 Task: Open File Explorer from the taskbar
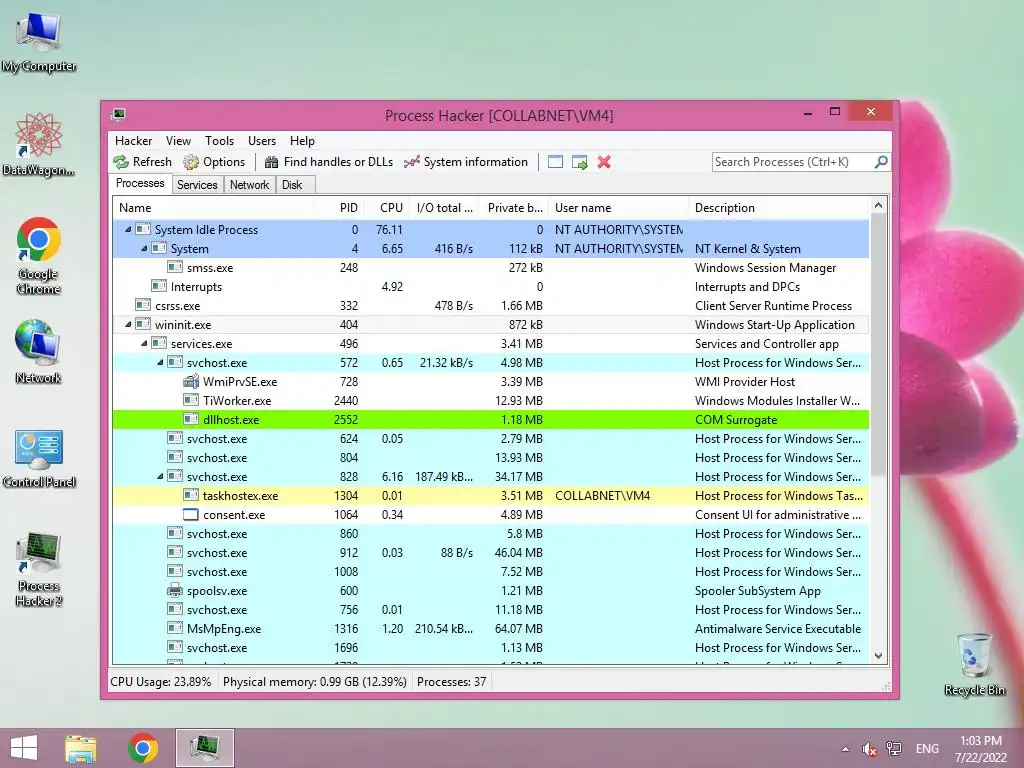(81, 748)
